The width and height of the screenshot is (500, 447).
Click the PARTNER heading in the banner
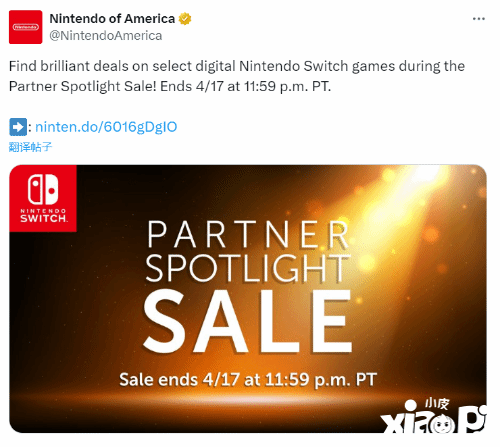tap(248, 234)
